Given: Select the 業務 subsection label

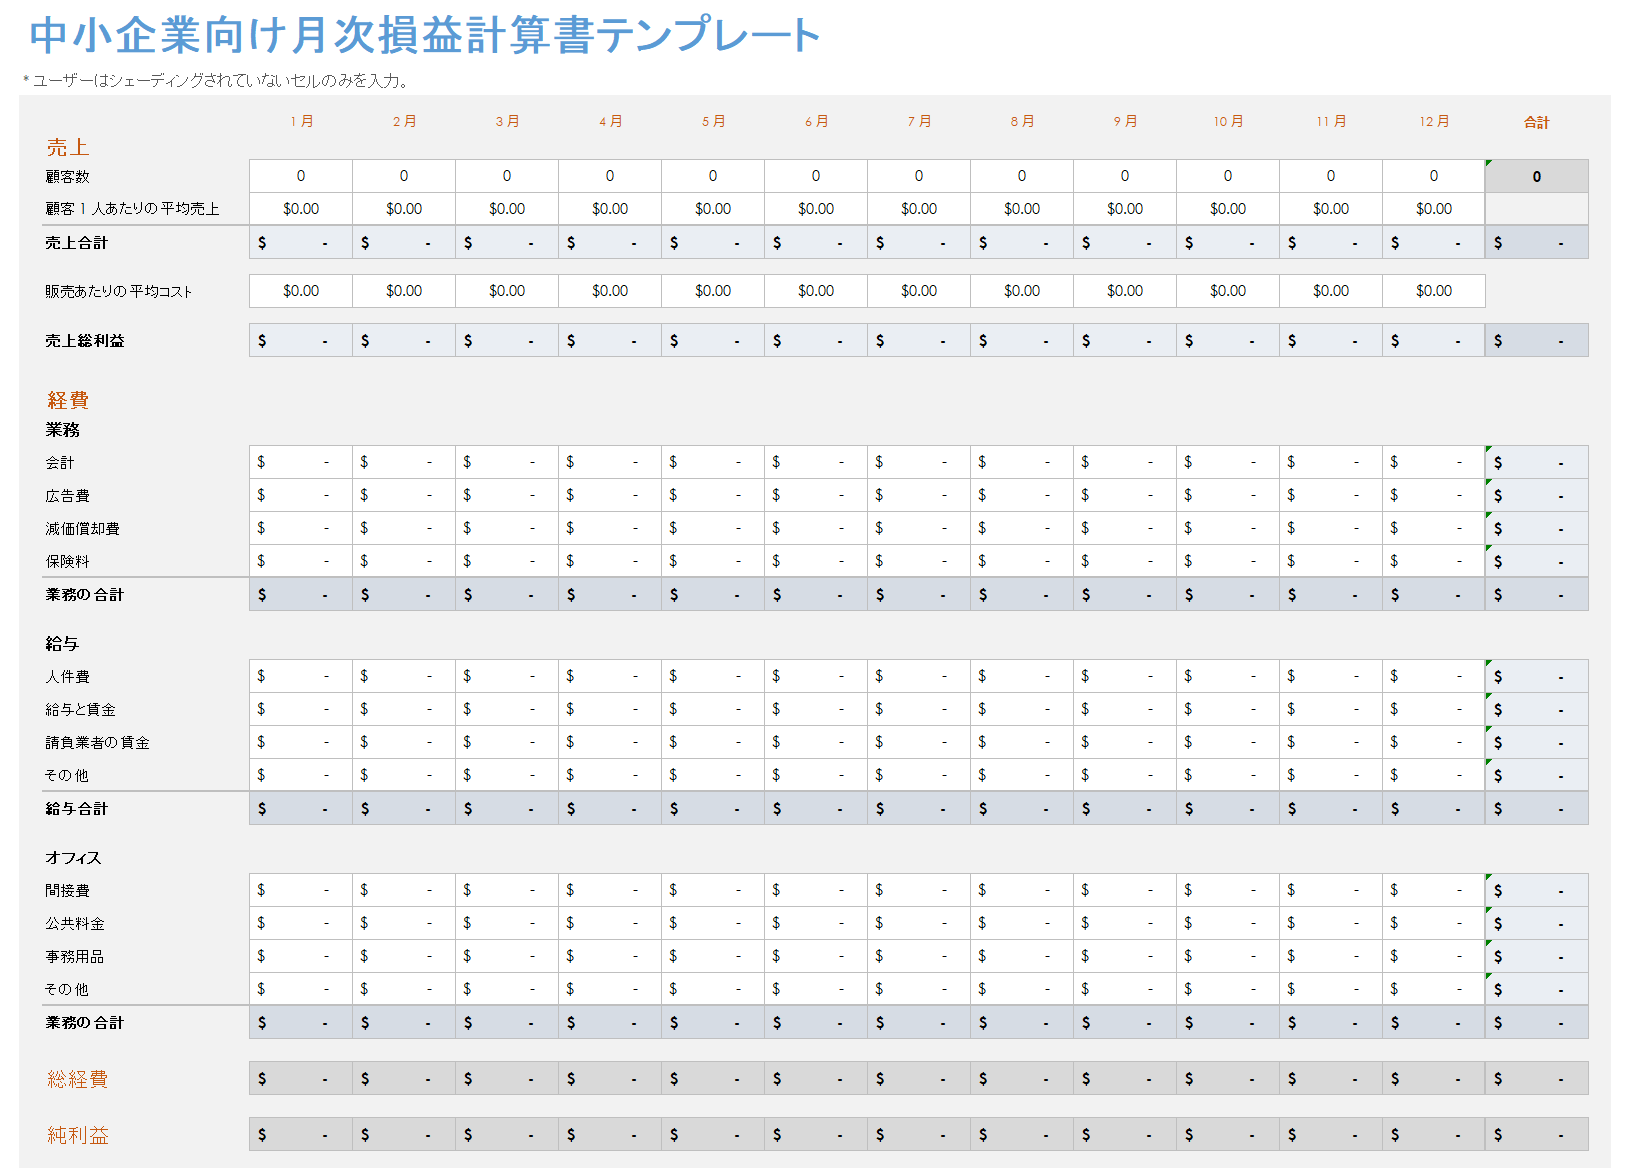Looking at the screenshot, I should pos(62,430).
